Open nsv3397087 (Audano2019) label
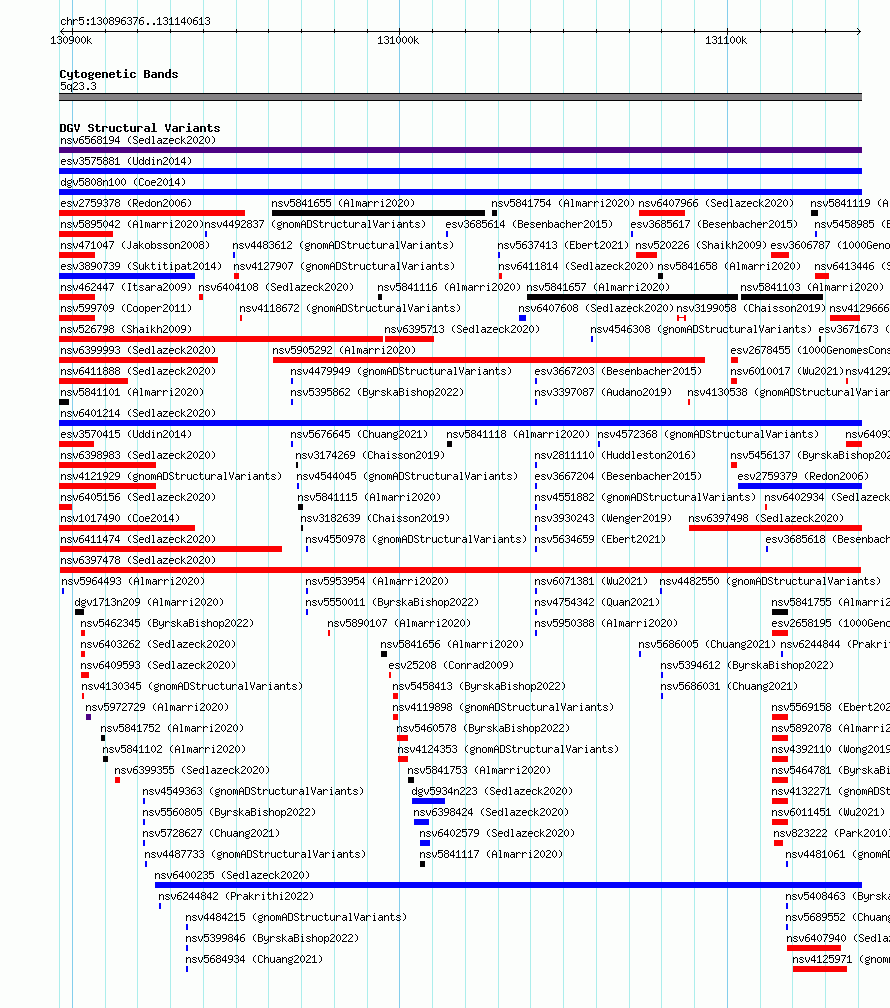The width and height of the screenshot is (890, 1008). pos(603,392)
